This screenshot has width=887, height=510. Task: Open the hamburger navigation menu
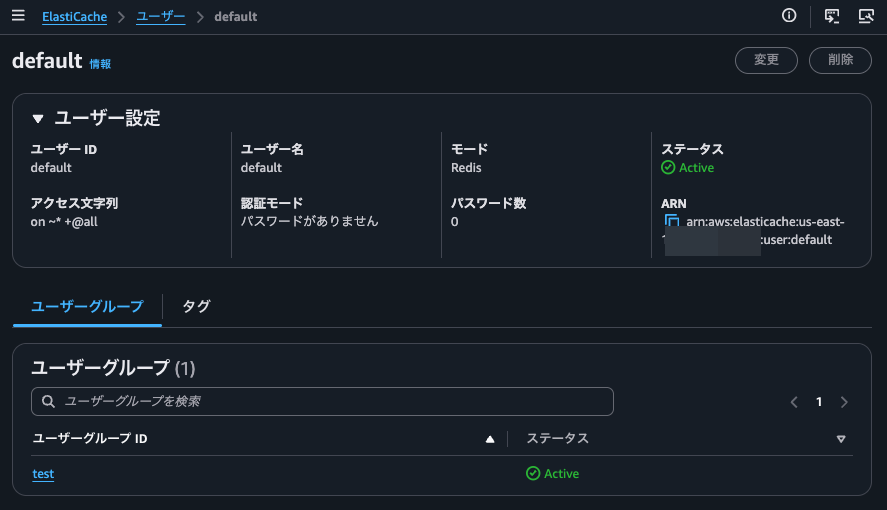pos(18,15)
